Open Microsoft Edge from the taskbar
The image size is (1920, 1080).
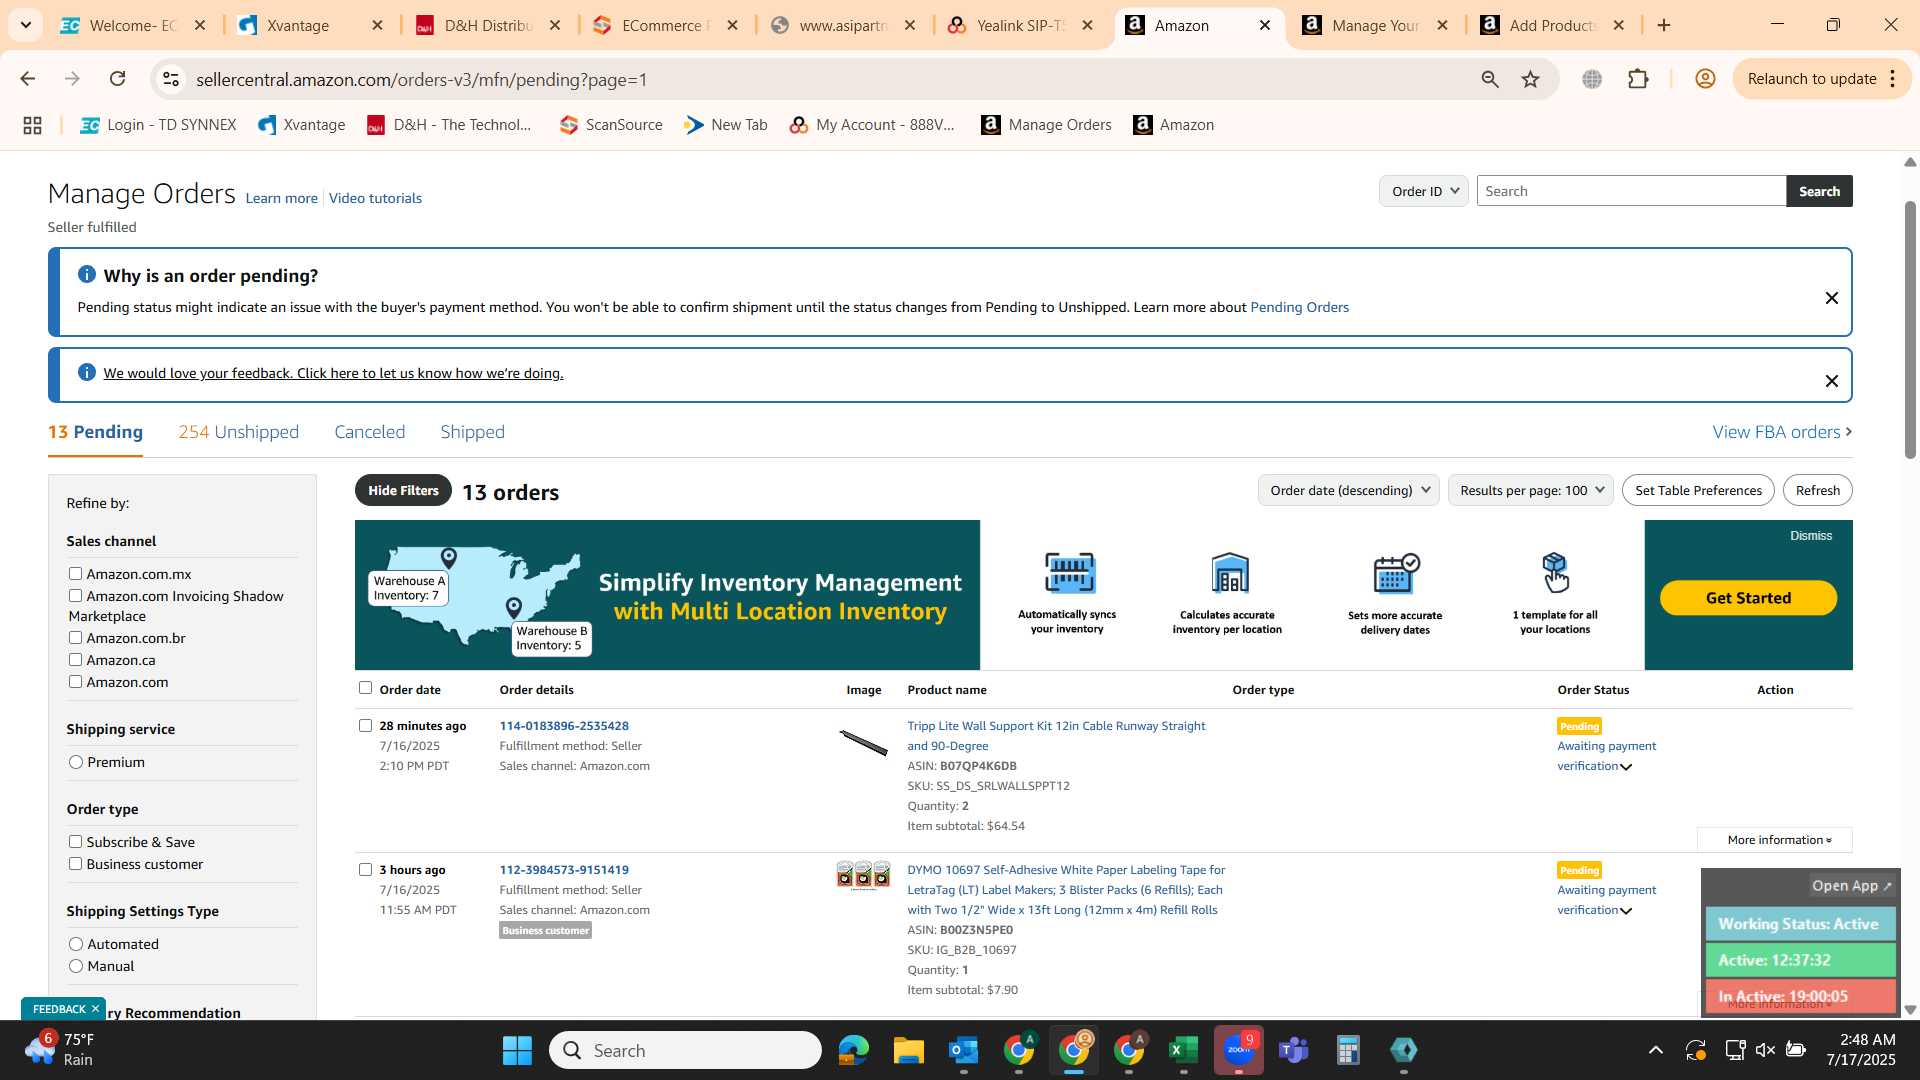[x=854, y=1050]
